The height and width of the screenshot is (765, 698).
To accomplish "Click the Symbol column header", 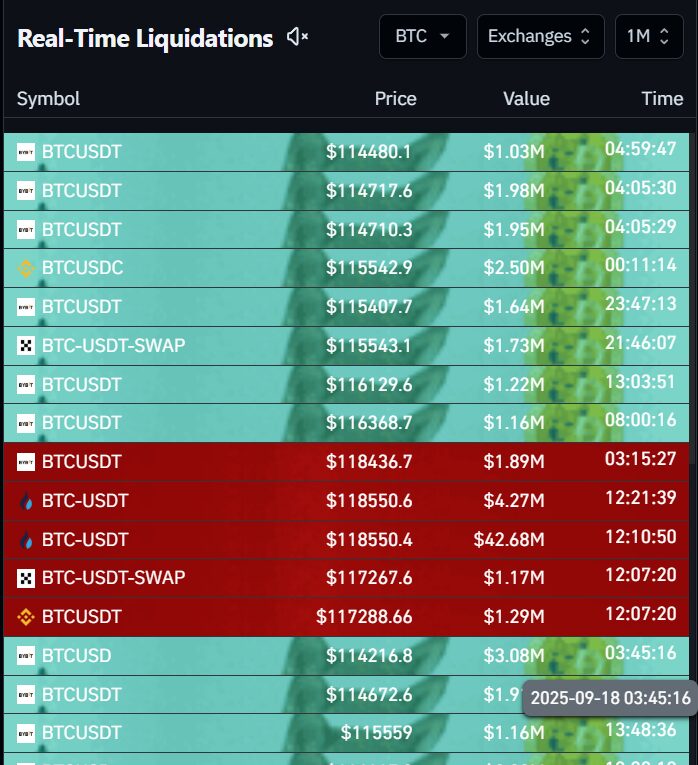I will 48,99.
